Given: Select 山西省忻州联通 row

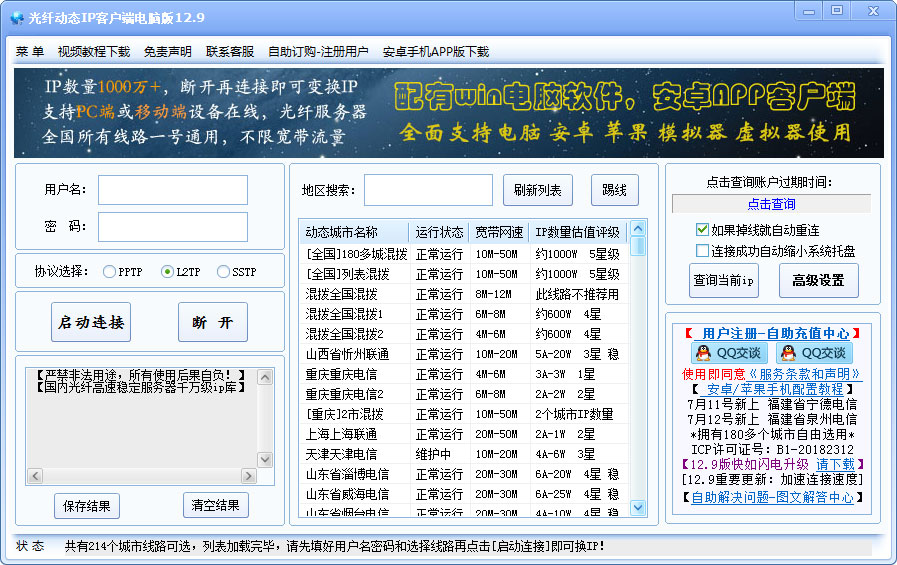Looking at the screenshot, I should [463, 354].
